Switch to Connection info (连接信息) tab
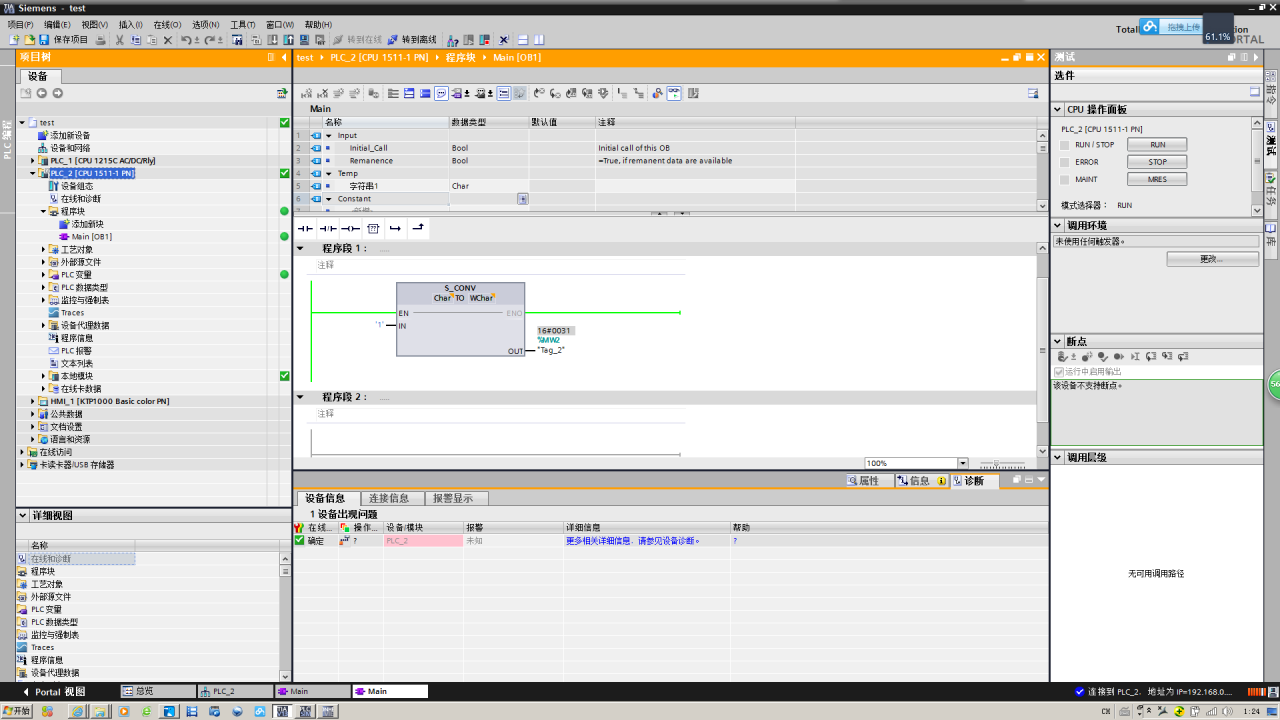Image resolution: width=1280 pixels, height=720 pixels. coord(389,498)
